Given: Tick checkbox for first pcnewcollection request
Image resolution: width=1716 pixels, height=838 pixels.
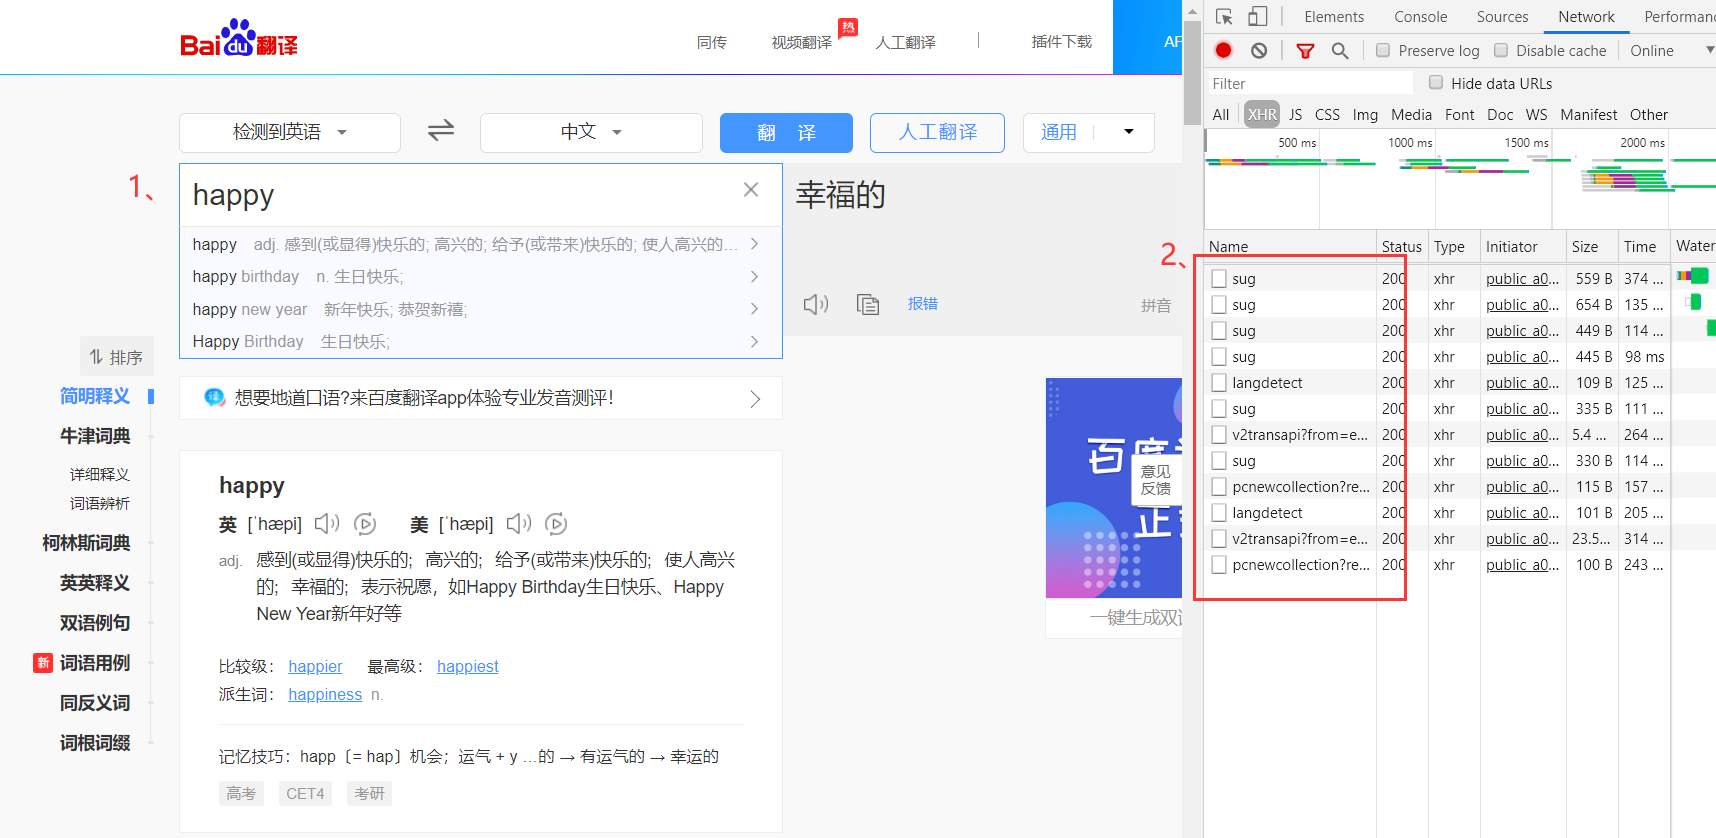Looking at the screenshot, I should point(1219,486).
